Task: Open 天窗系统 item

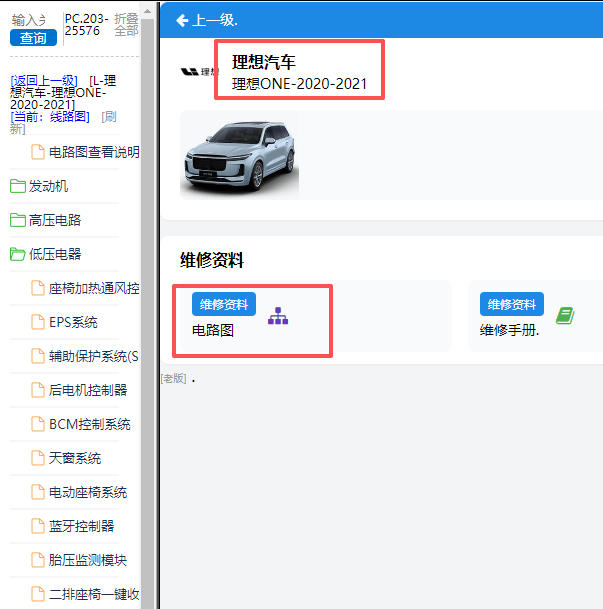Action: coord(75,458)
